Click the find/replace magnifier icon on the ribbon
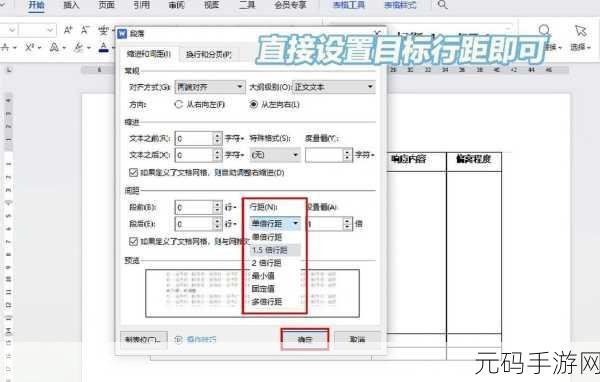The height and width of the screenshot is (382, 600). click(544, 31)
